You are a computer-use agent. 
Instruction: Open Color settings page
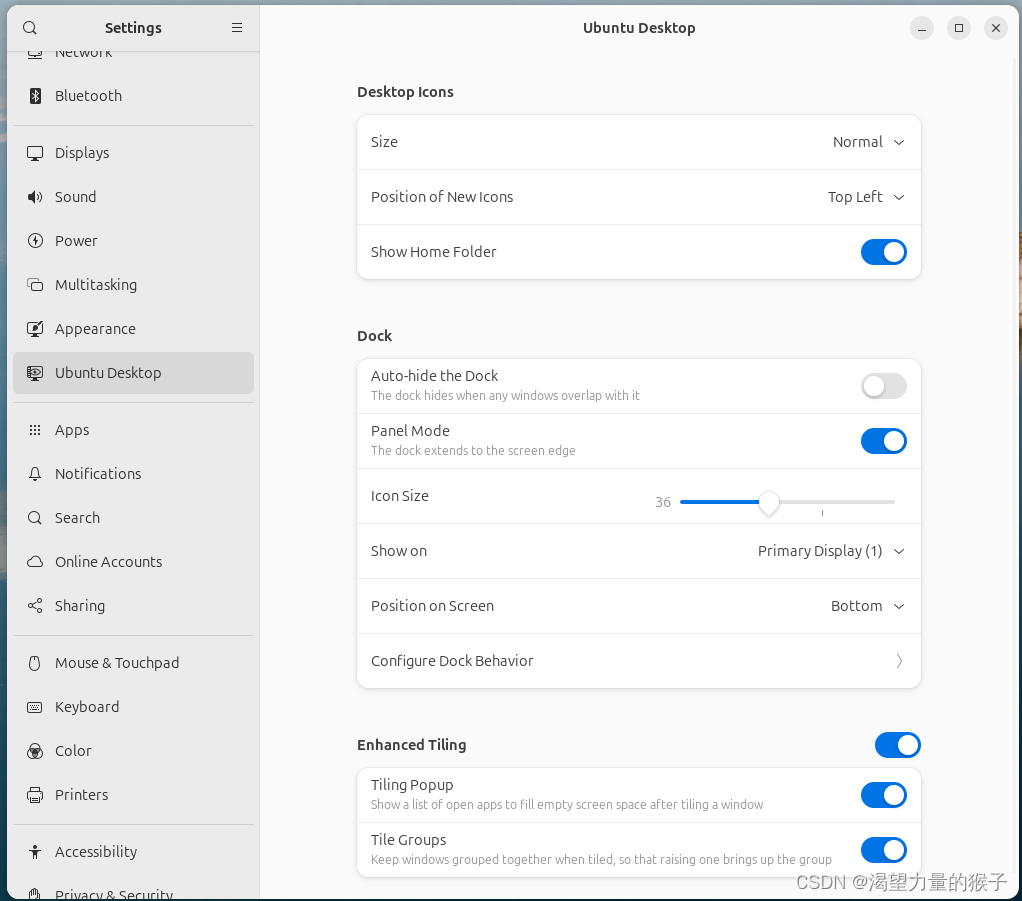point(133,751)
